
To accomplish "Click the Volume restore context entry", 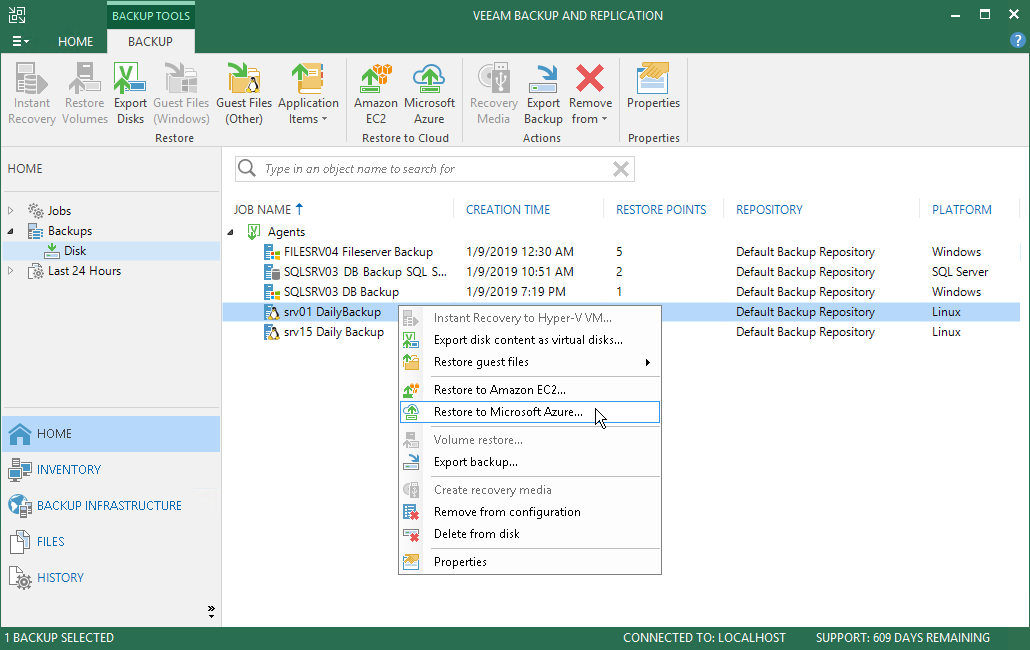I will (x=529, y=440).
